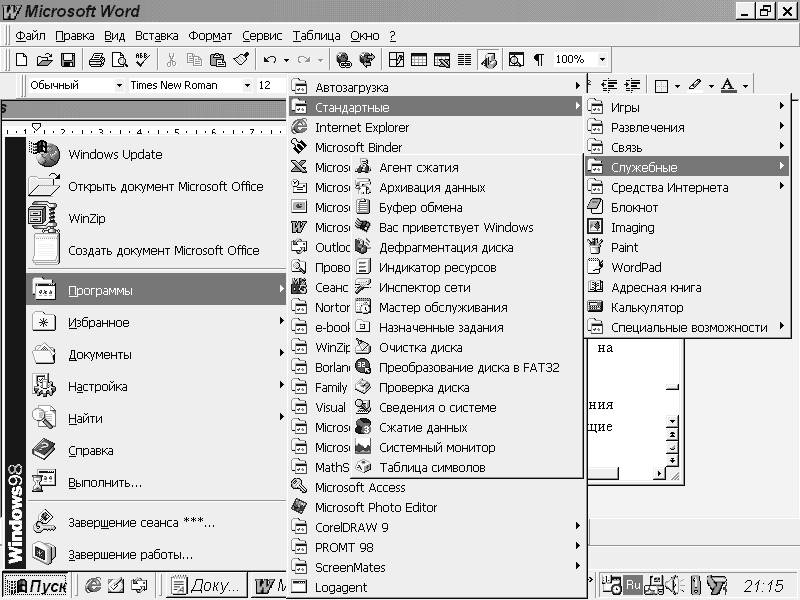Open the Document Map icon
The height and width of the screenshot is (600, 800).
(x=516, y=60)
